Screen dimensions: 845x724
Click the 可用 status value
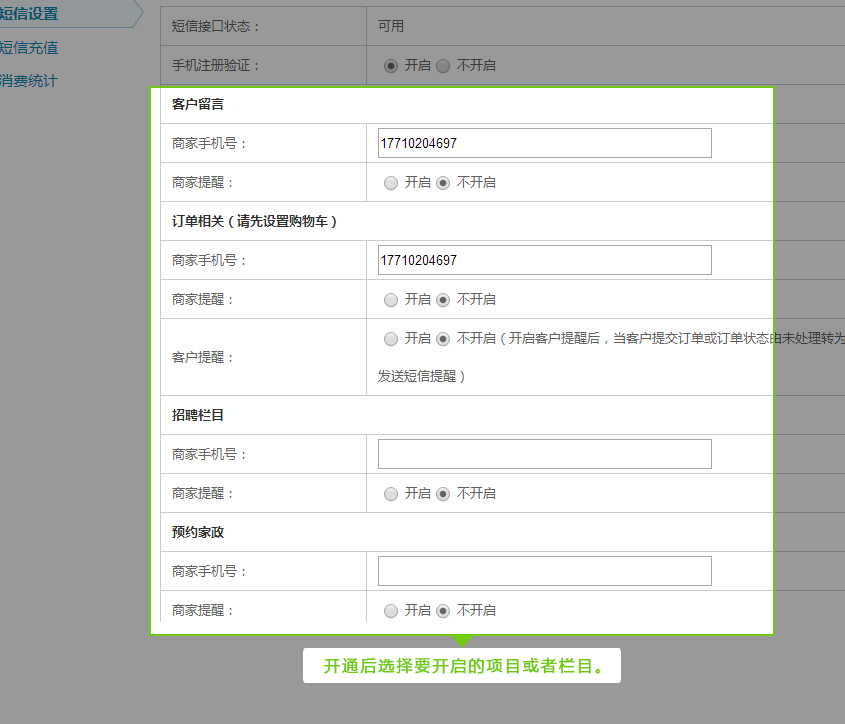point(391,26)
